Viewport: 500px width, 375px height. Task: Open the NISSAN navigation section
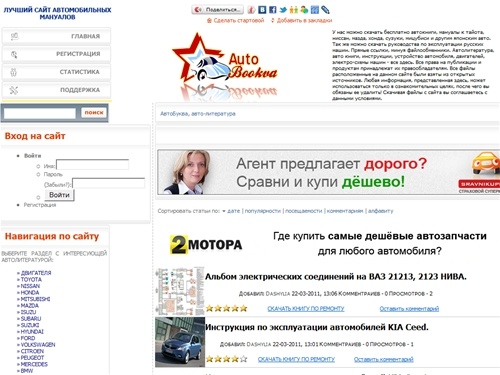click(30, 286)
